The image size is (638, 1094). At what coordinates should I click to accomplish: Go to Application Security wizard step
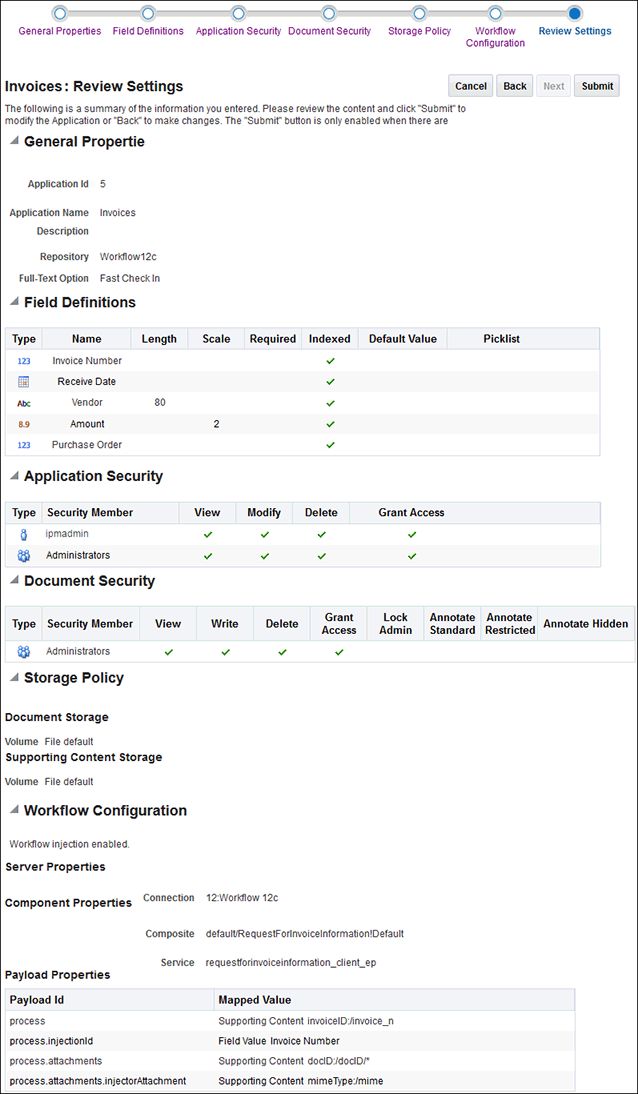coord(238,13)
